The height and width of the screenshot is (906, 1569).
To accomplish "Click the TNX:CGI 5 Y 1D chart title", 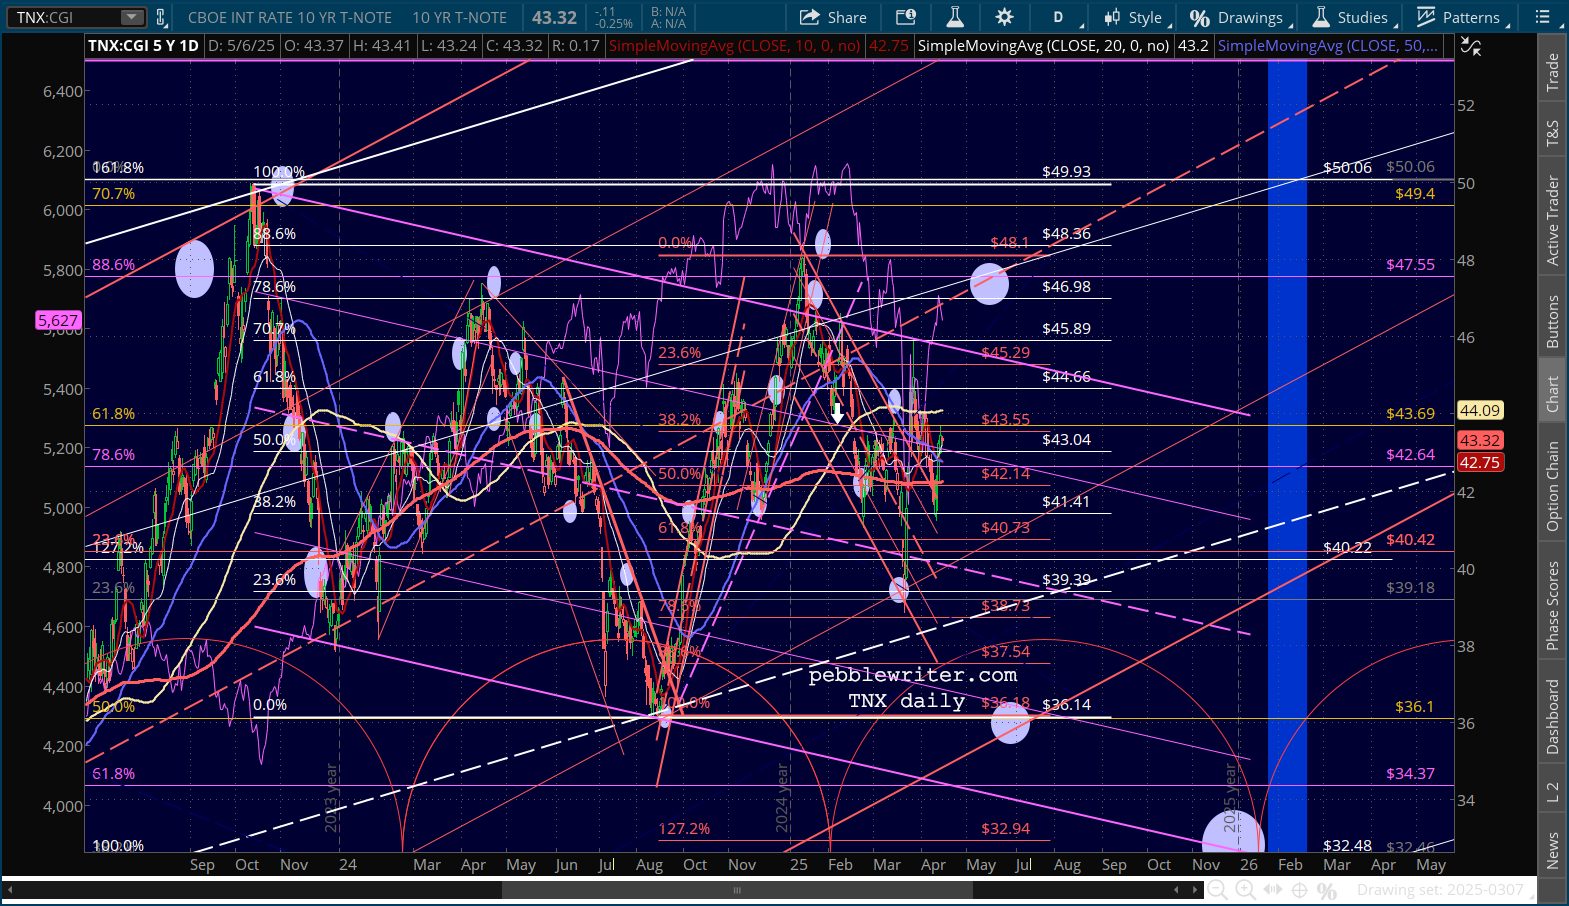I will pyautogui.click(x=143, y=46).
